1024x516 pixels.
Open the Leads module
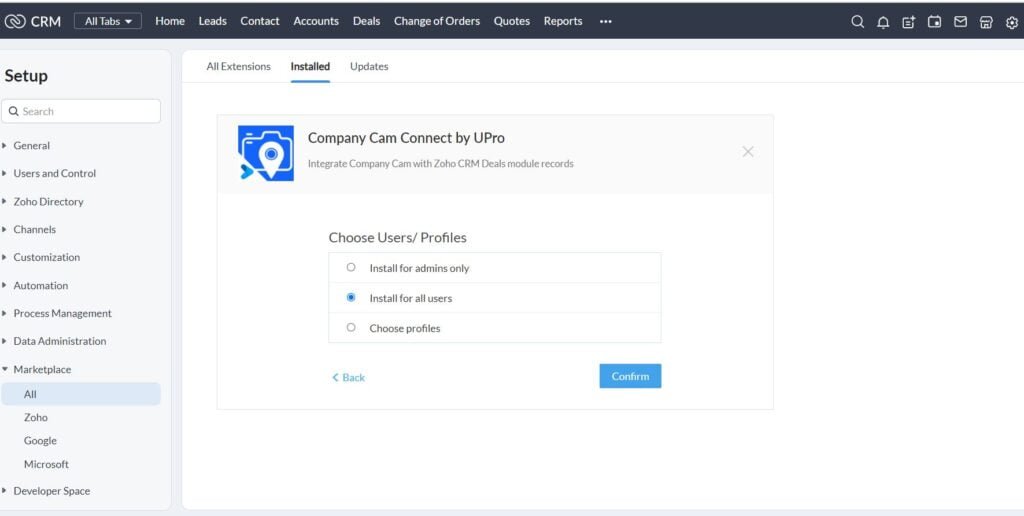(x=212, y=21)
